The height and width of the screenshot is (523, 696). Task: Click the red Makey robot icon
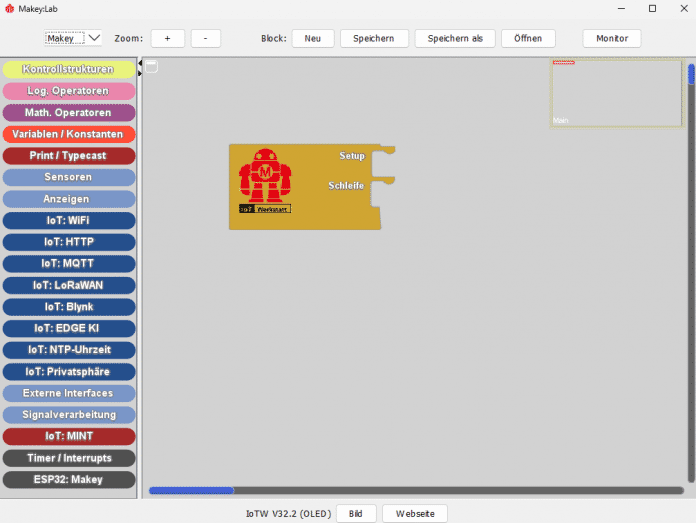point(265,175)
